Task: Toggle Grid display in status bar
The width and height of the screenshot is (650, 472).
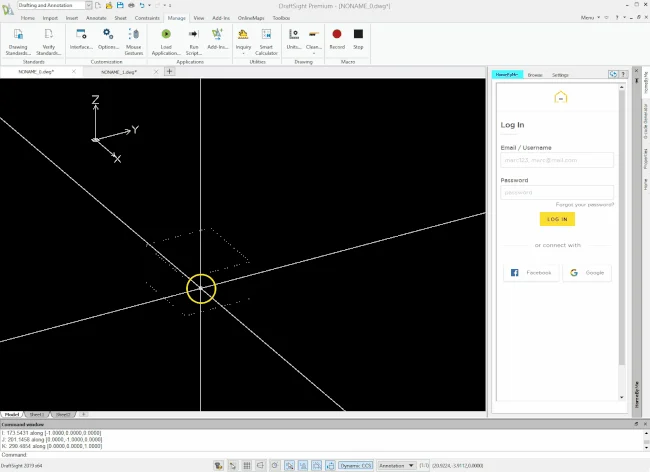Action: pyautogui.click(x=247, y=465)
